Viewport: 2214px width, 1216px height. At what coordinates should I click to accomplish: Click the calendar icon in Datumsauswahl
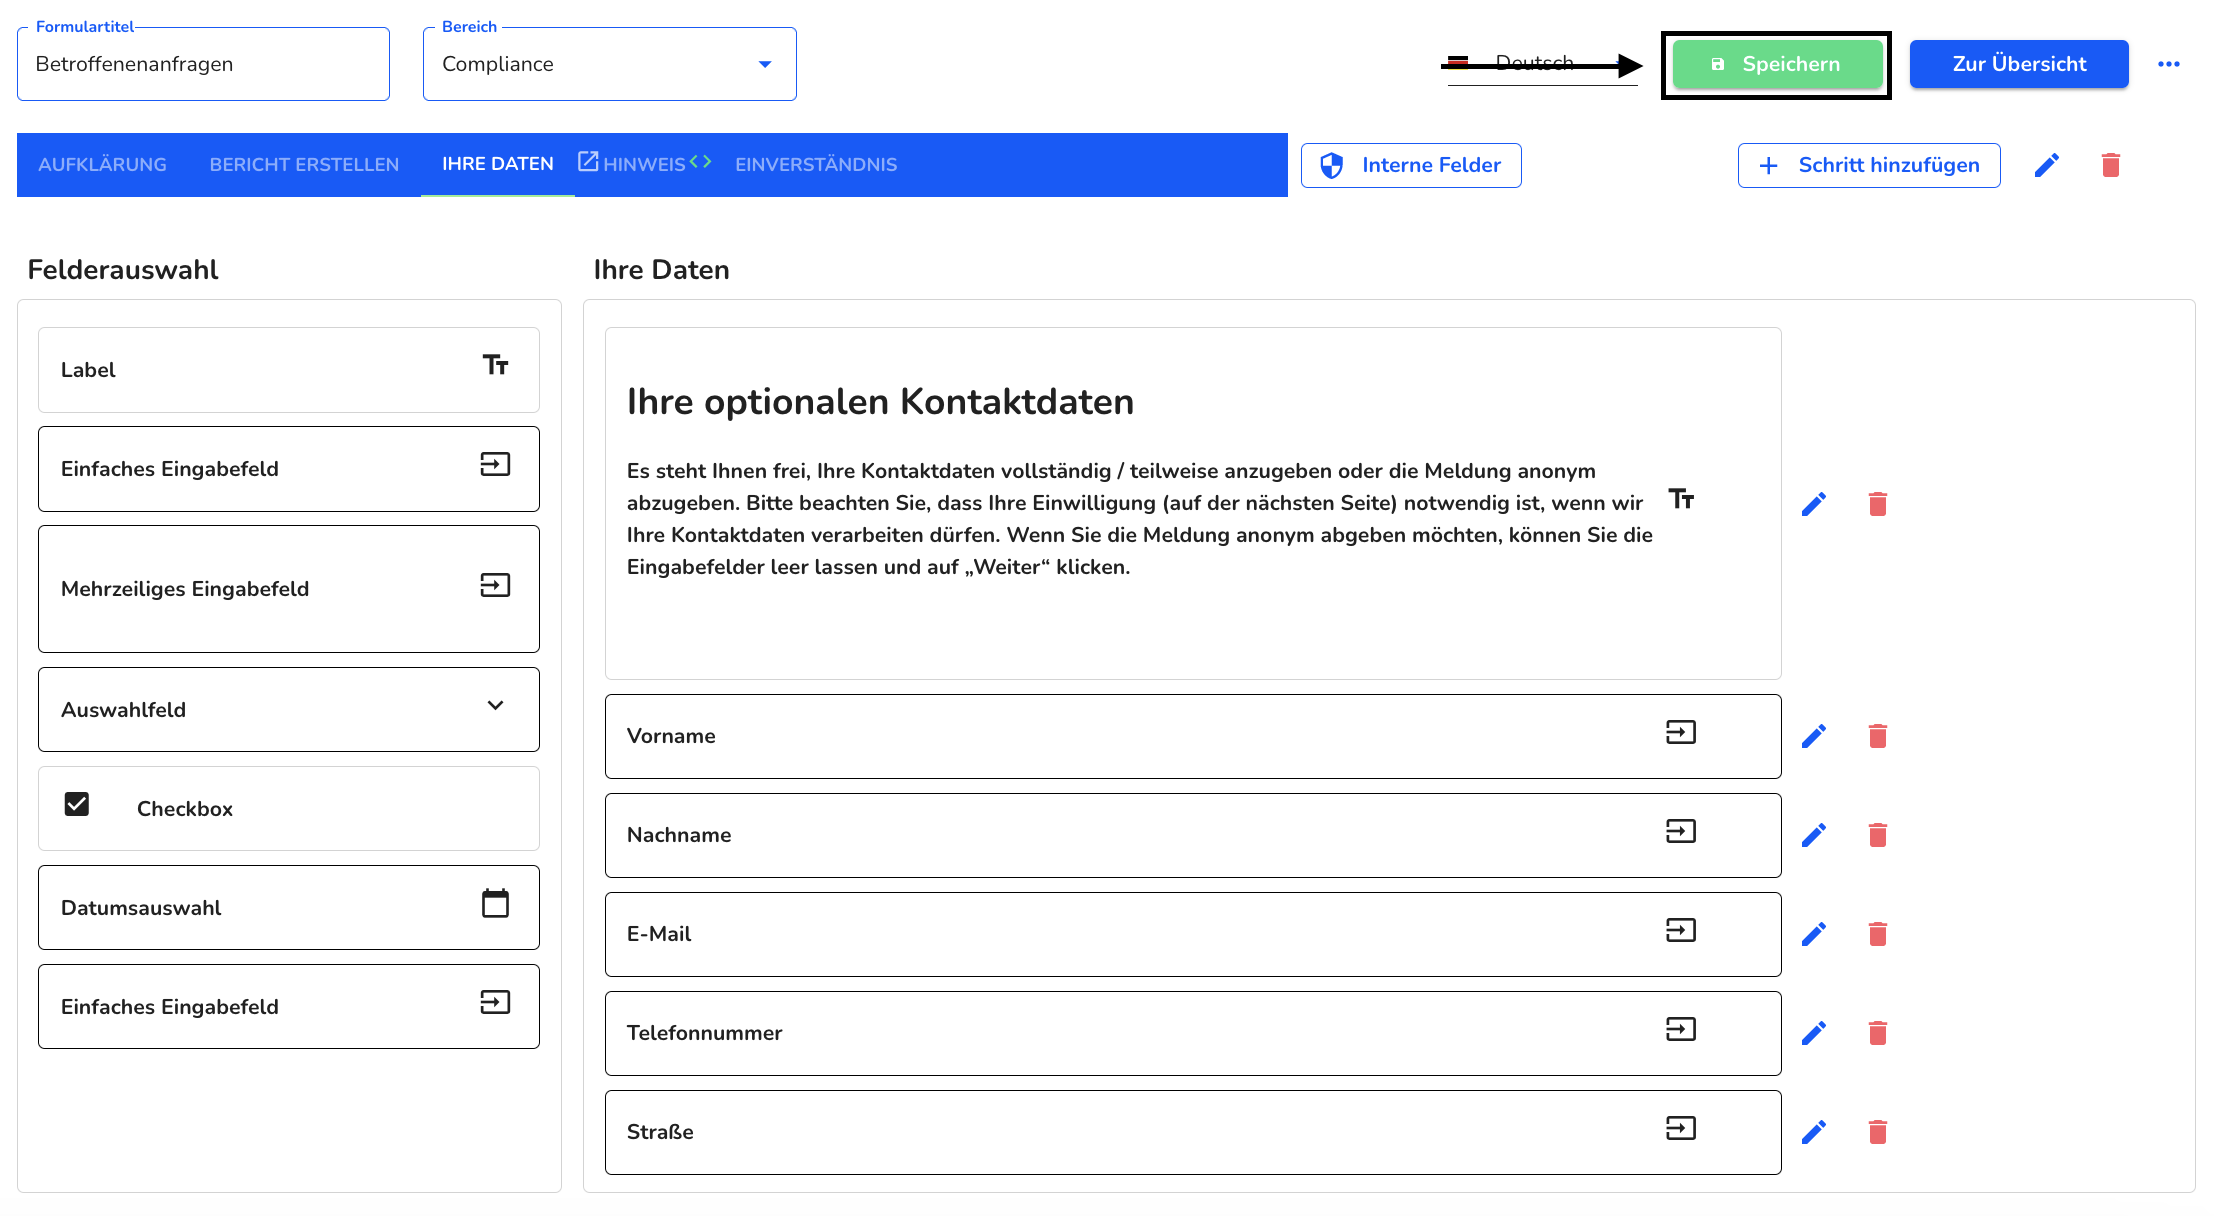496,903
